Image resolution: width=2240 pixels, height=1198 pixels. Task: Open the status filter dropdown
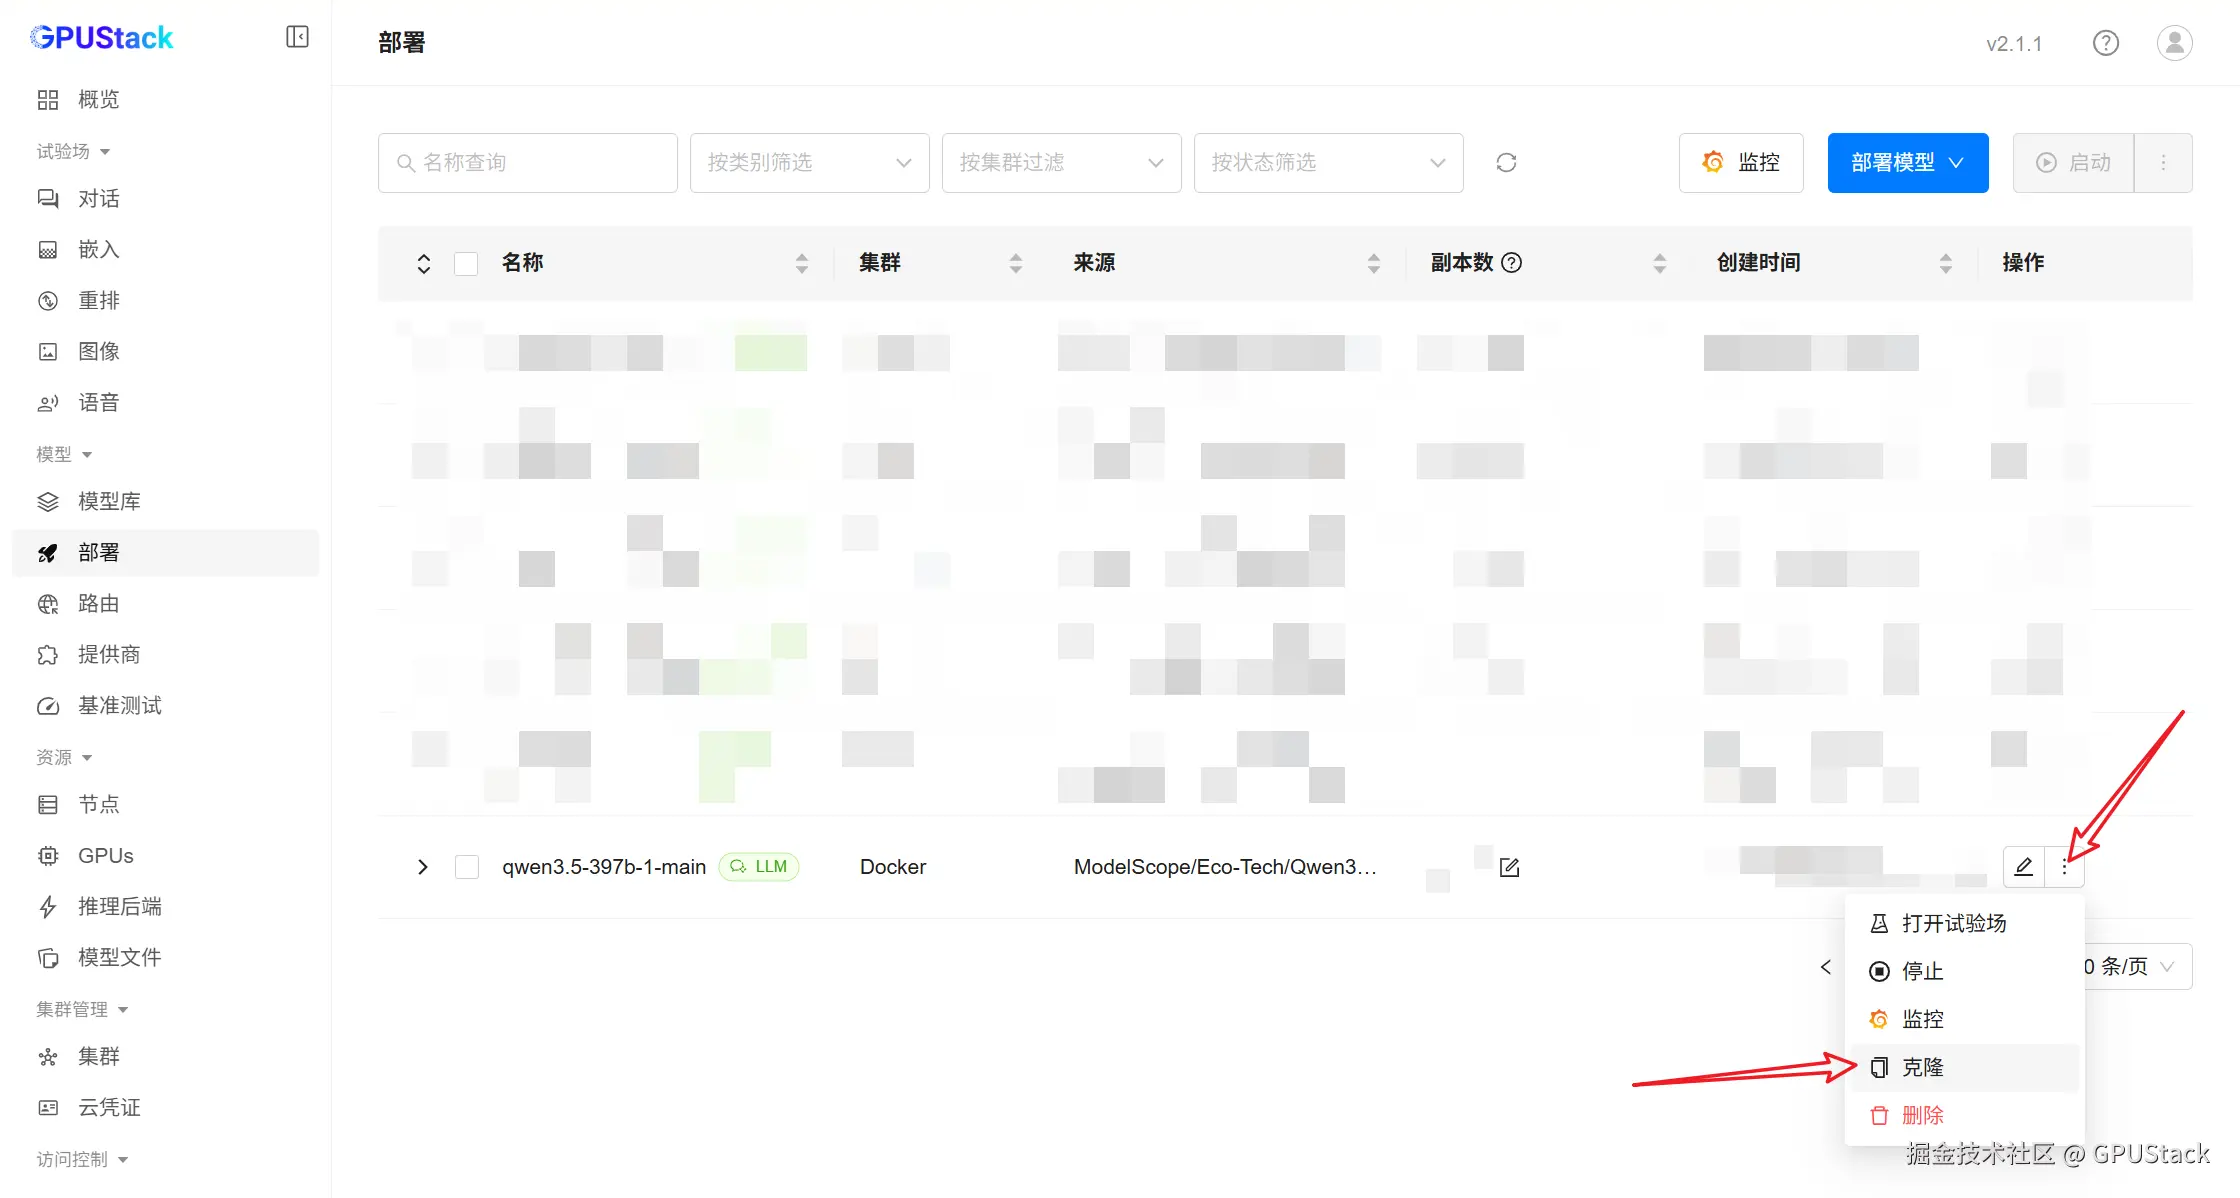point(1327,162)
